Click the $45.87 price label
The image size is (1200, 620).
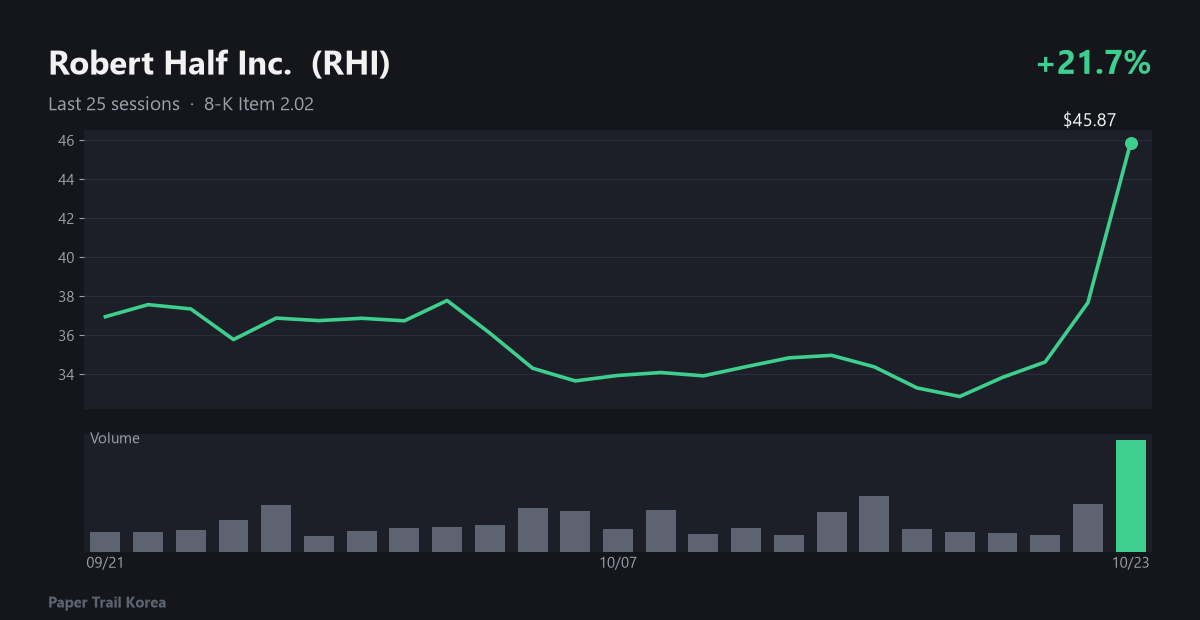(x=1089, y=120)
